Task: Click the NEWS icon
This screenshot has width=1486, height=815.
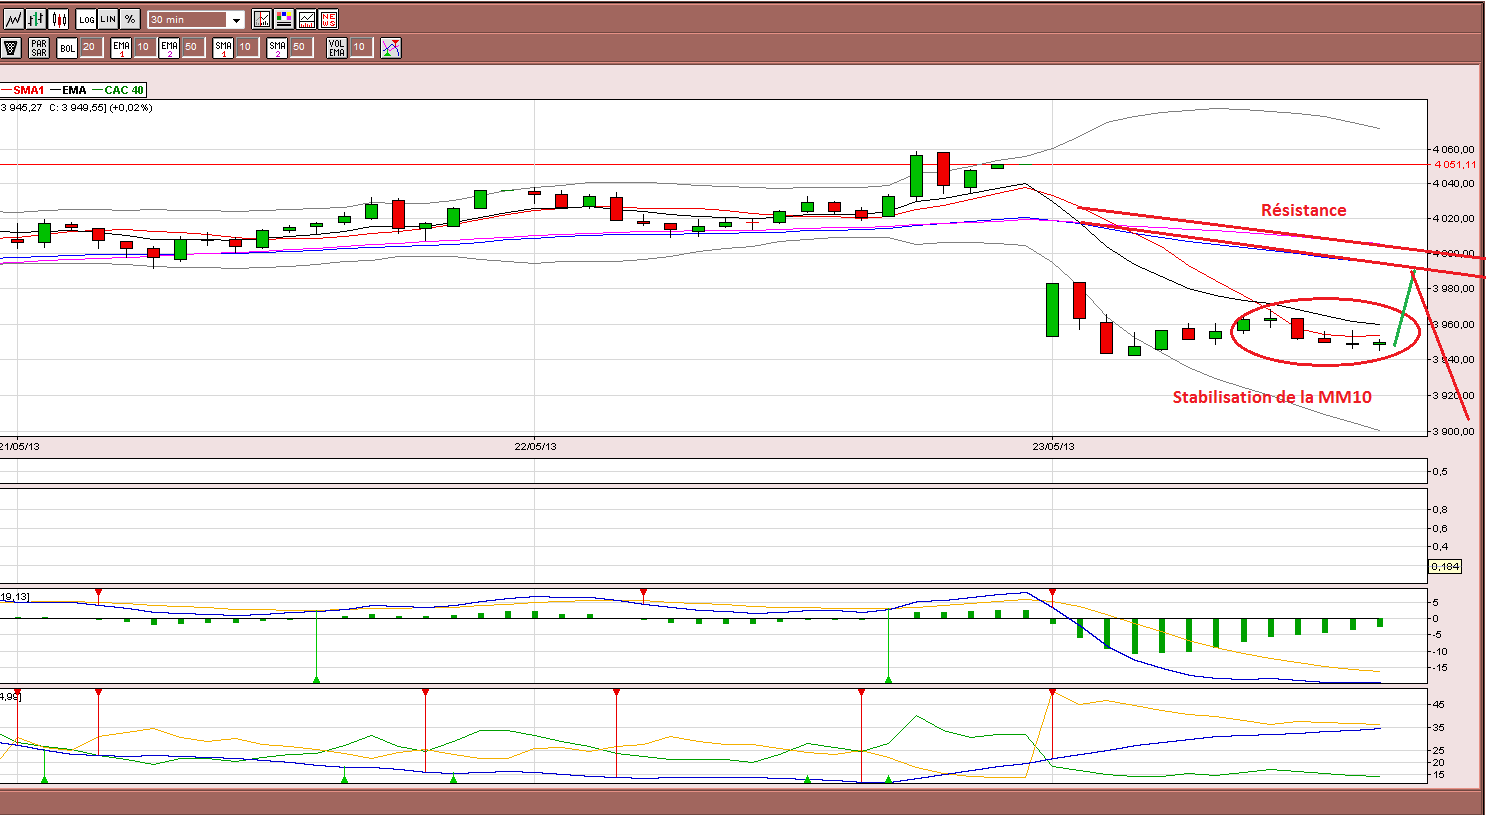Action: pyautogui.click(x=328, y=19)
